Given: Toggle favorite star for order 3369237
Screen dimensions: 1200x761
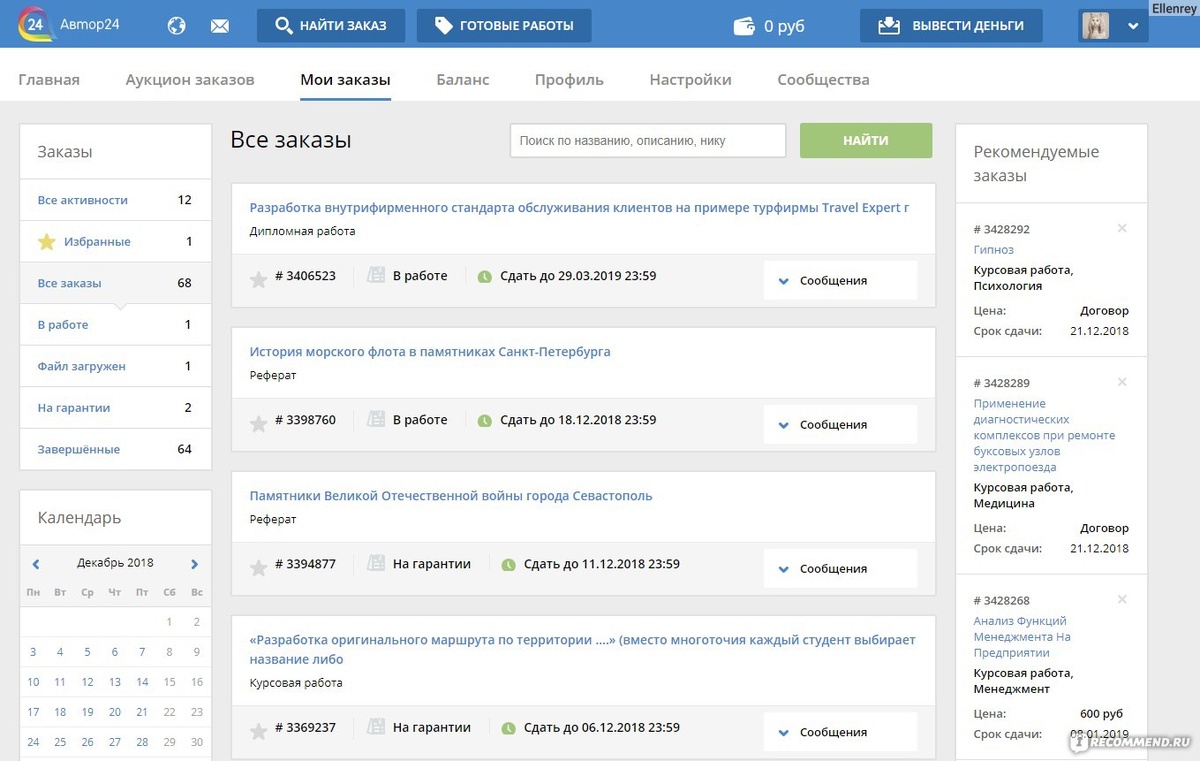Looking at the screenshot, I should 258,732.
